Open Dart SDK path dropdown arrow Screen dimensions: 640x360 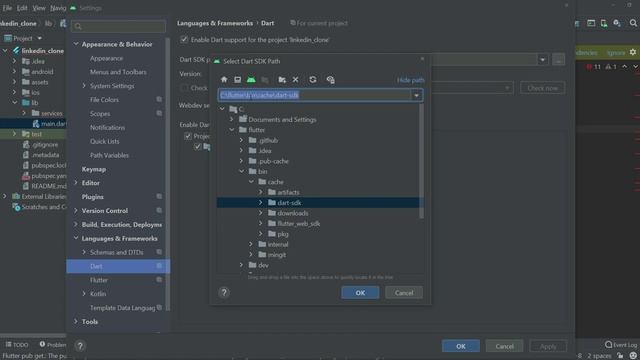[x=542, y=60]
